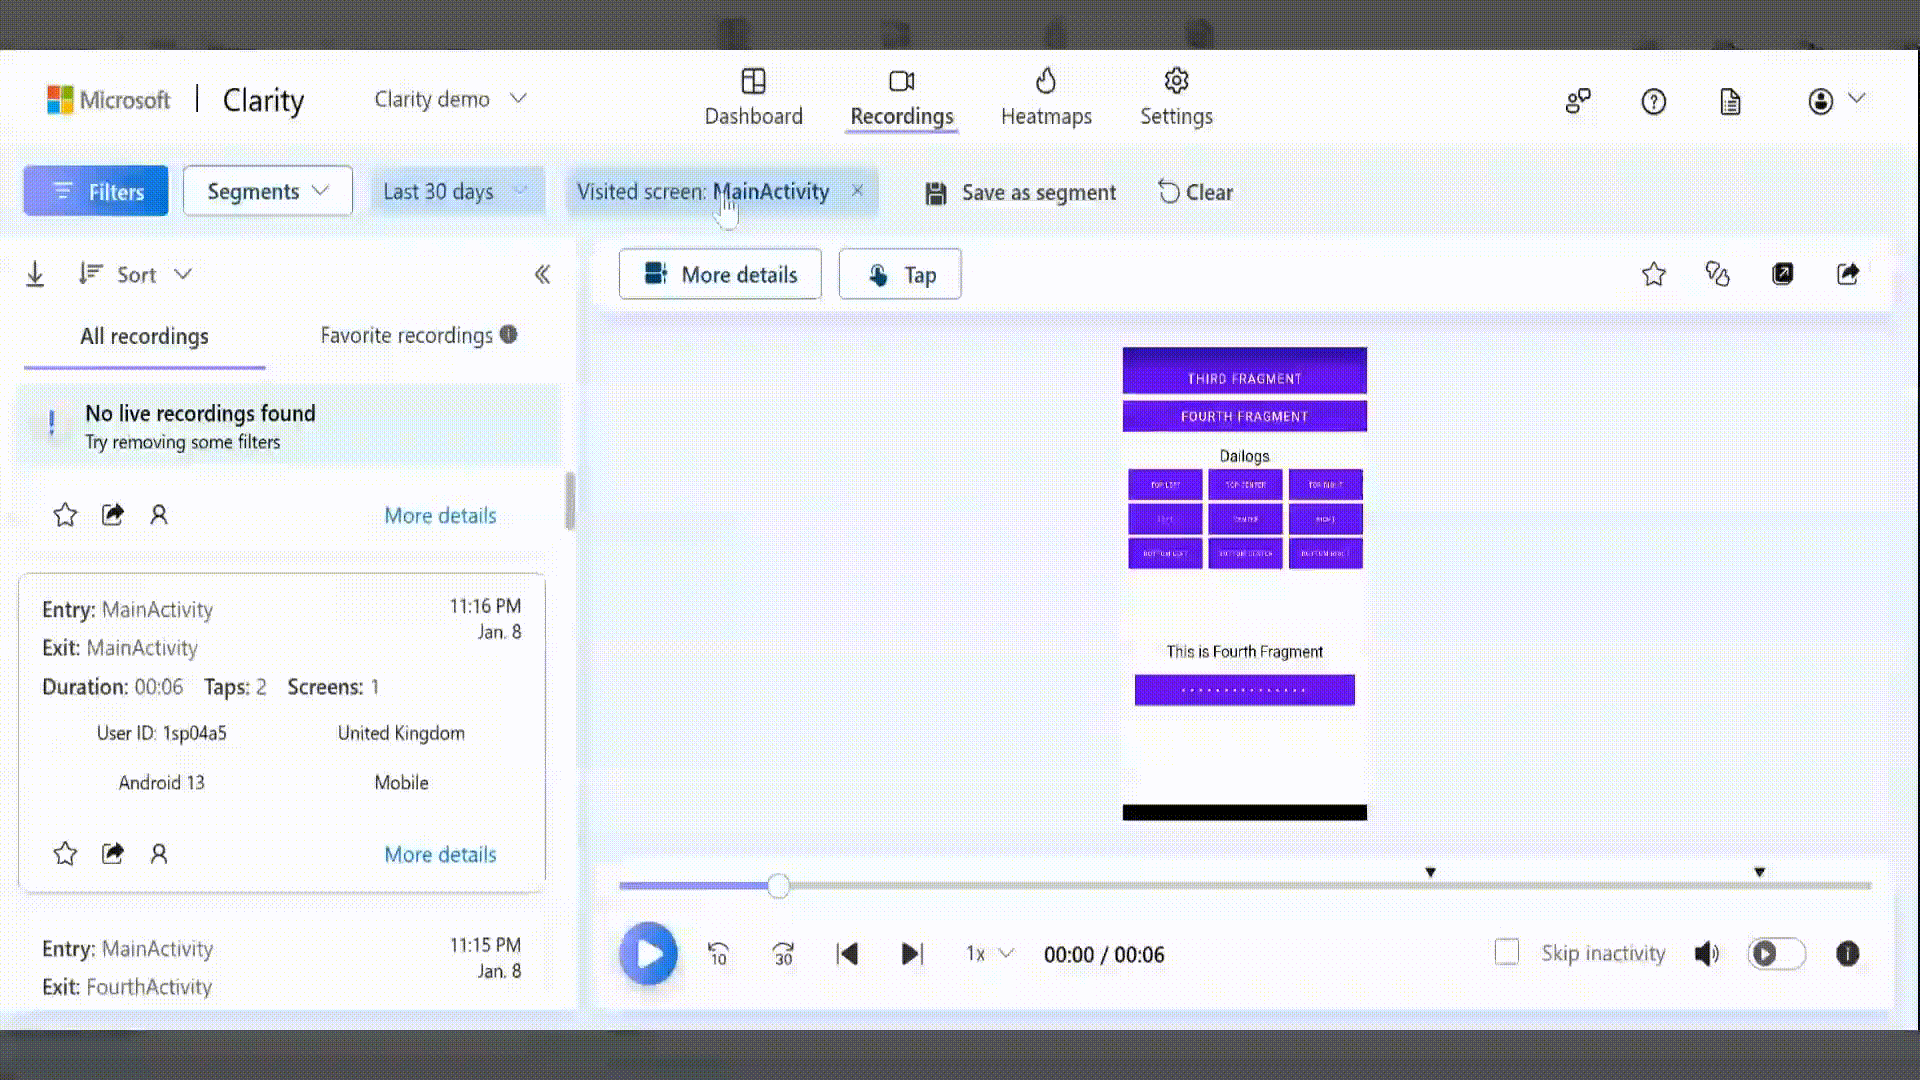
Task: Click the More details panel icon
Action: 655,273
